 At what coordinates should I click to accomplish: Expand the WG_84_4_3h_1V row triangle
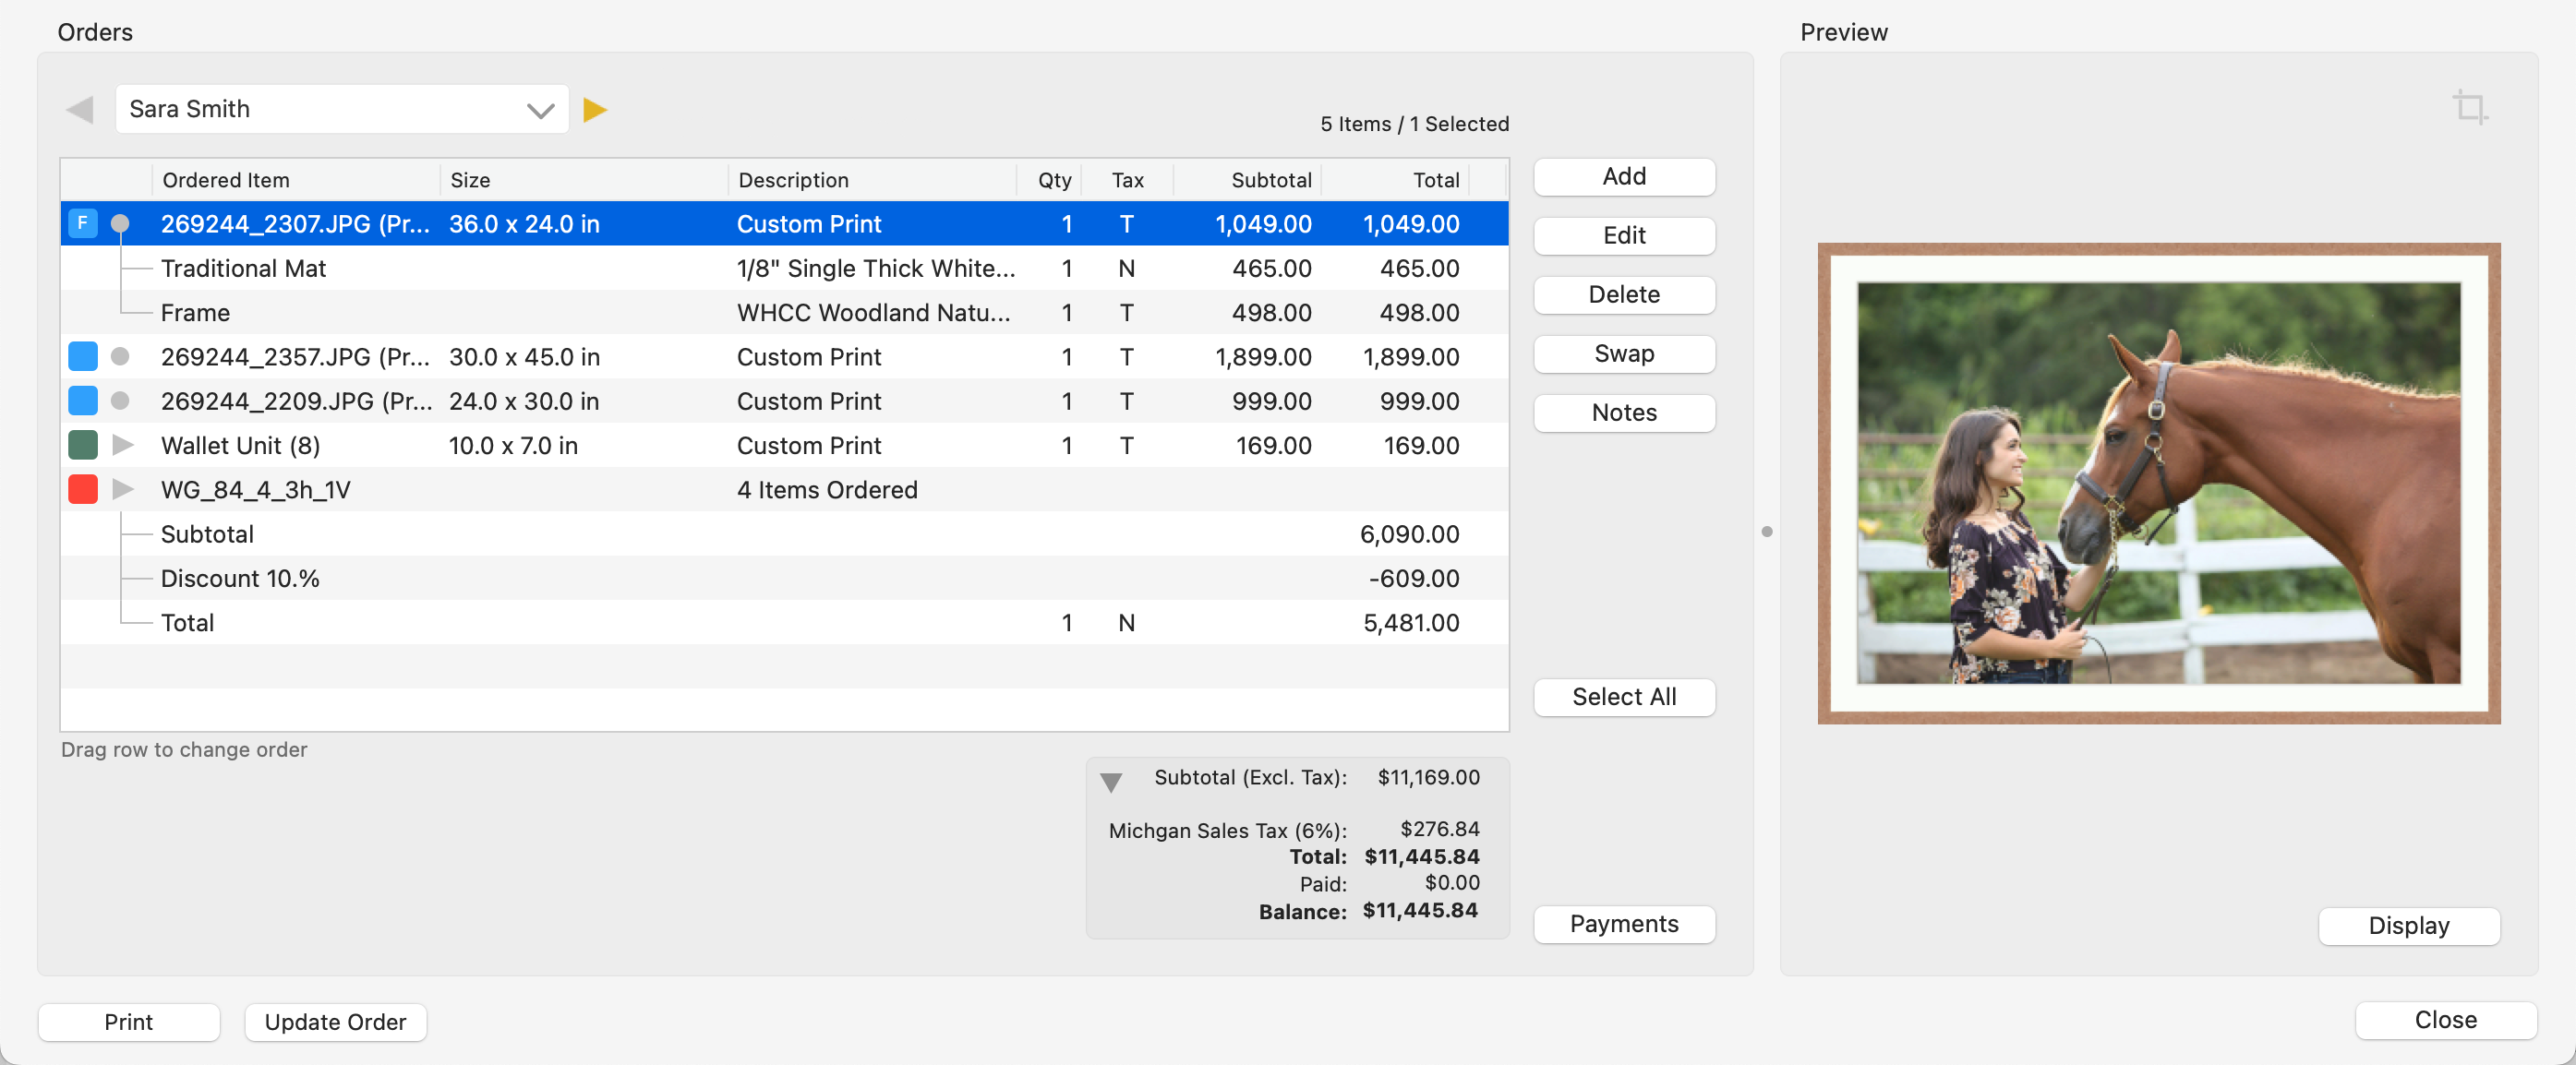[x=123, y=489]
